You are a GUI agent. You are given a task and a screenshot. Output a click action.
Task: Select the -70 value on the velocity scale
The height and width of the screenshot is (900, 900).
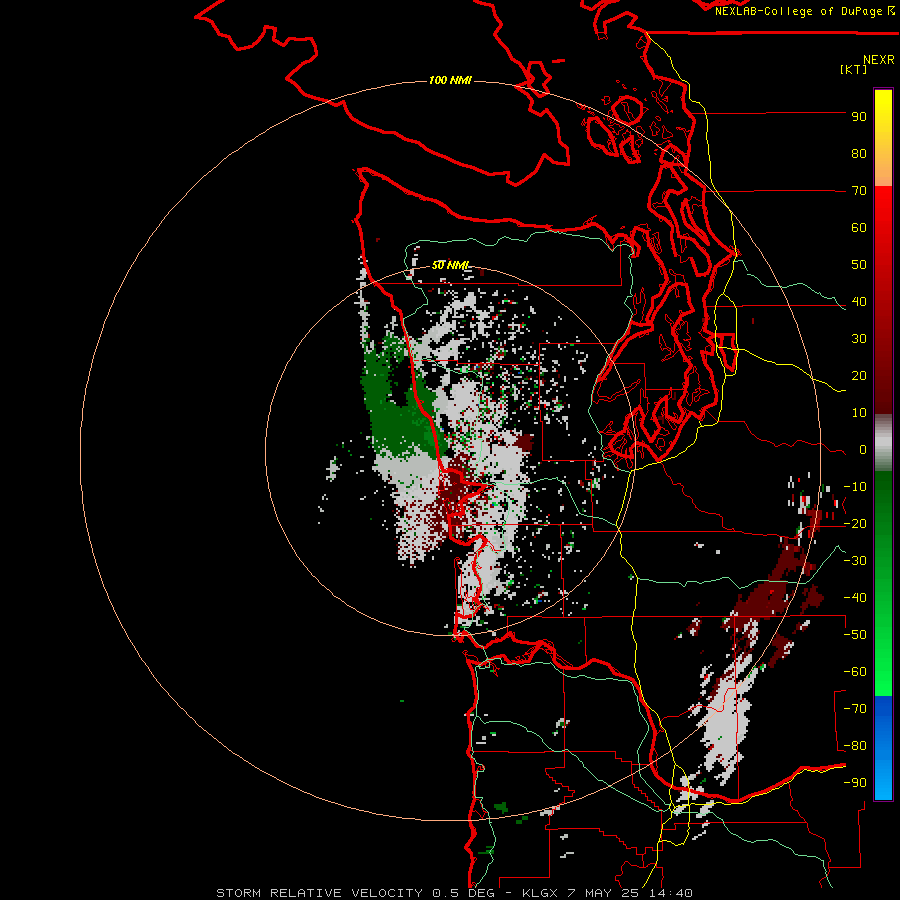pyautogui.click(x=855, y=709)
